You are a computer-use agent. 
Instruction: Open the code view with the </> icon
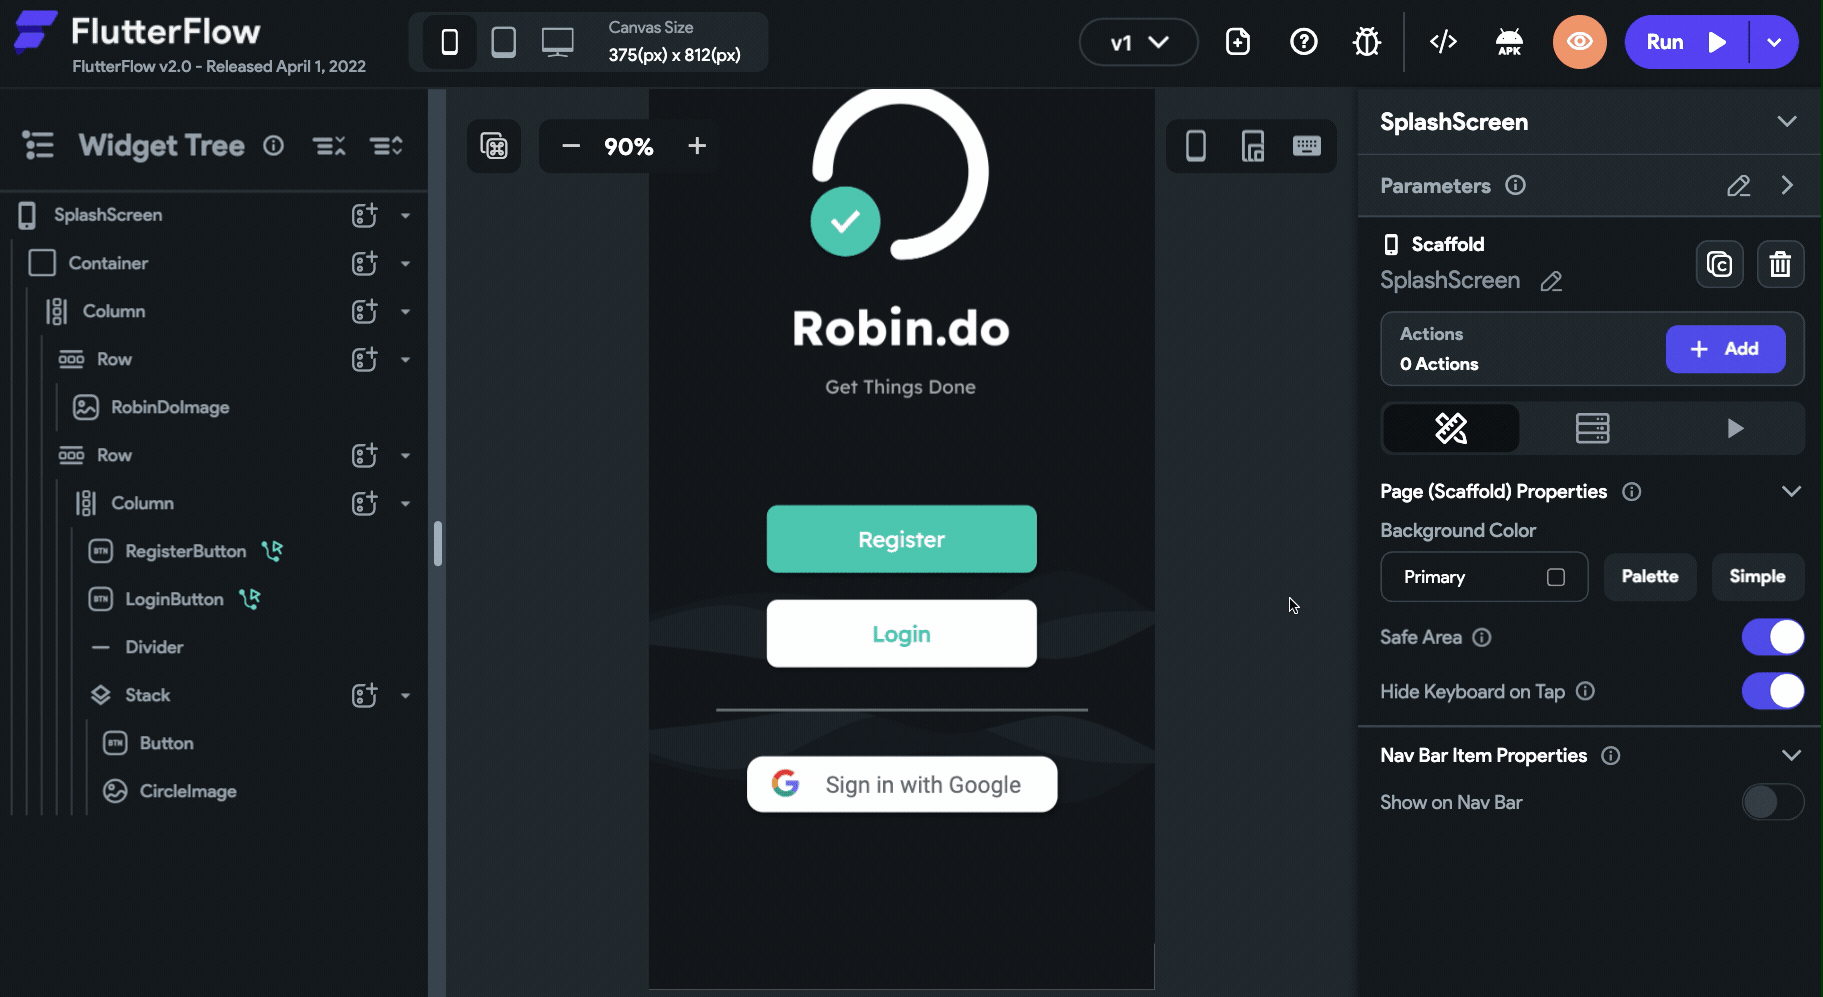click(x=1443, y=41)
